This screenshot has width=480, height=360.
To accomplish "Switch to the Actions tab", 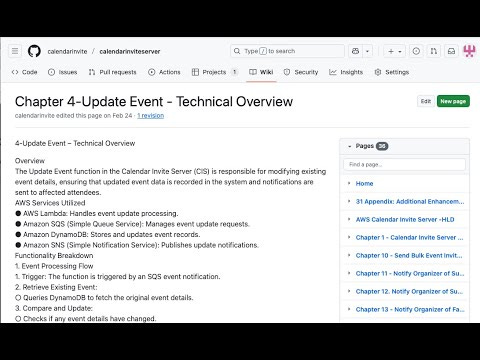I will 164,72.
